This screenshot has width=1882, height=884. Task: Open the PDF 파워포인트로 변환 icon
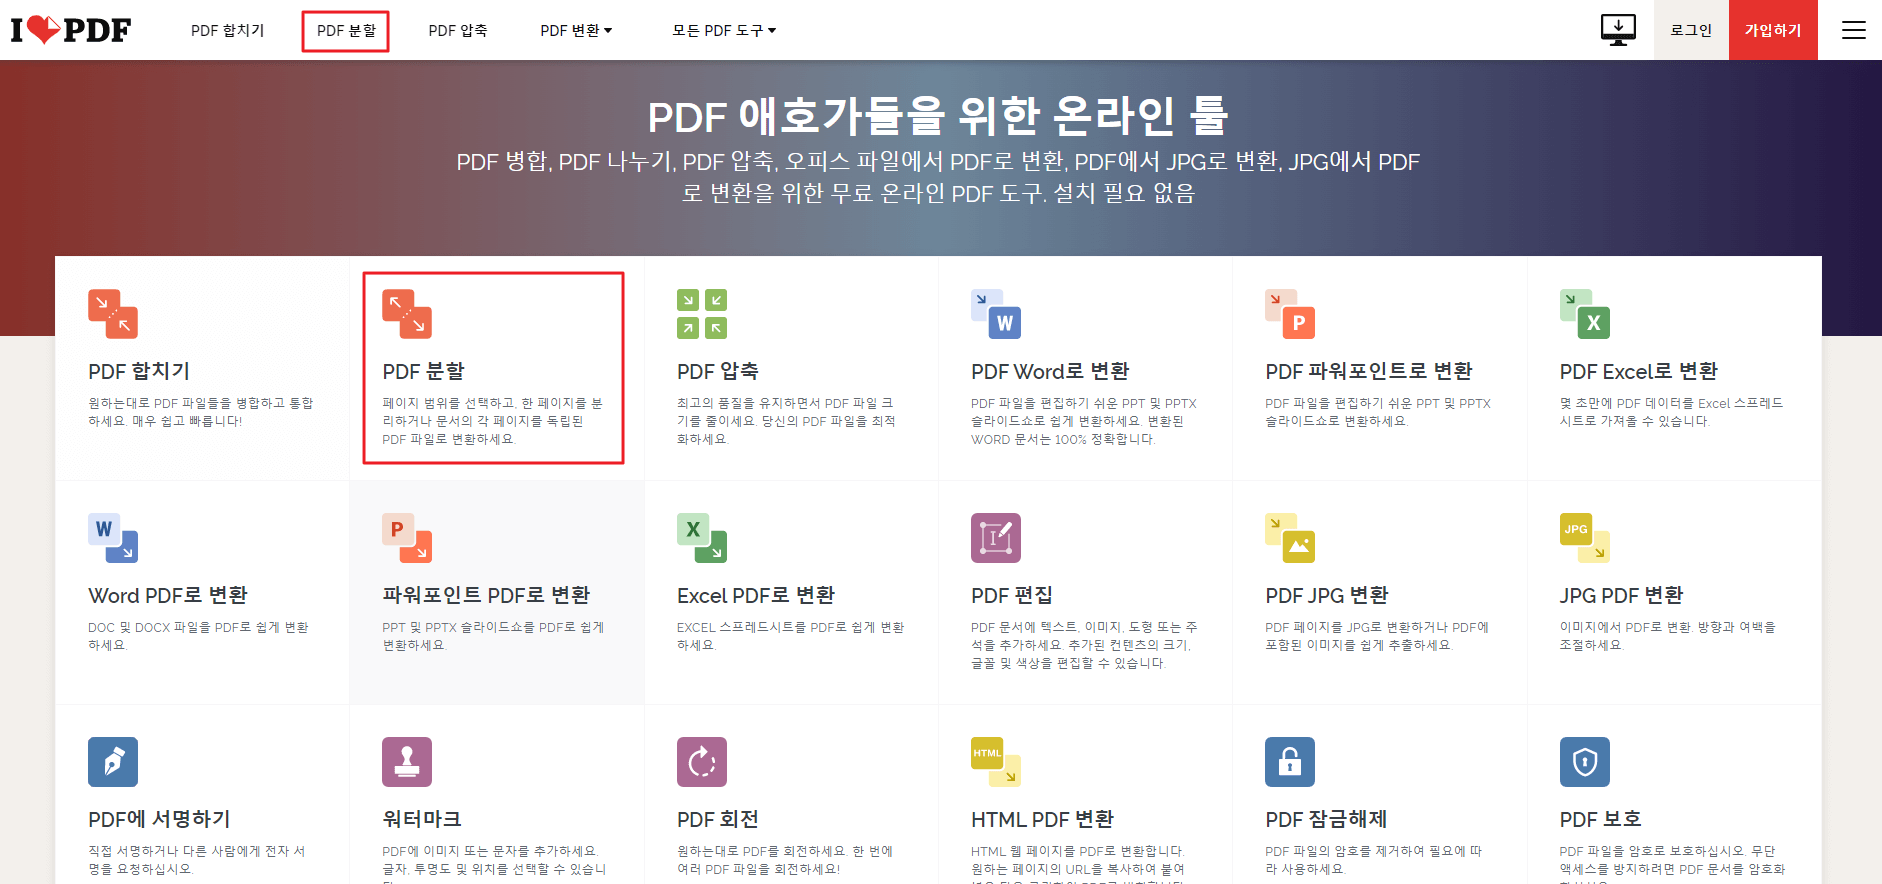pos(1290,314)
